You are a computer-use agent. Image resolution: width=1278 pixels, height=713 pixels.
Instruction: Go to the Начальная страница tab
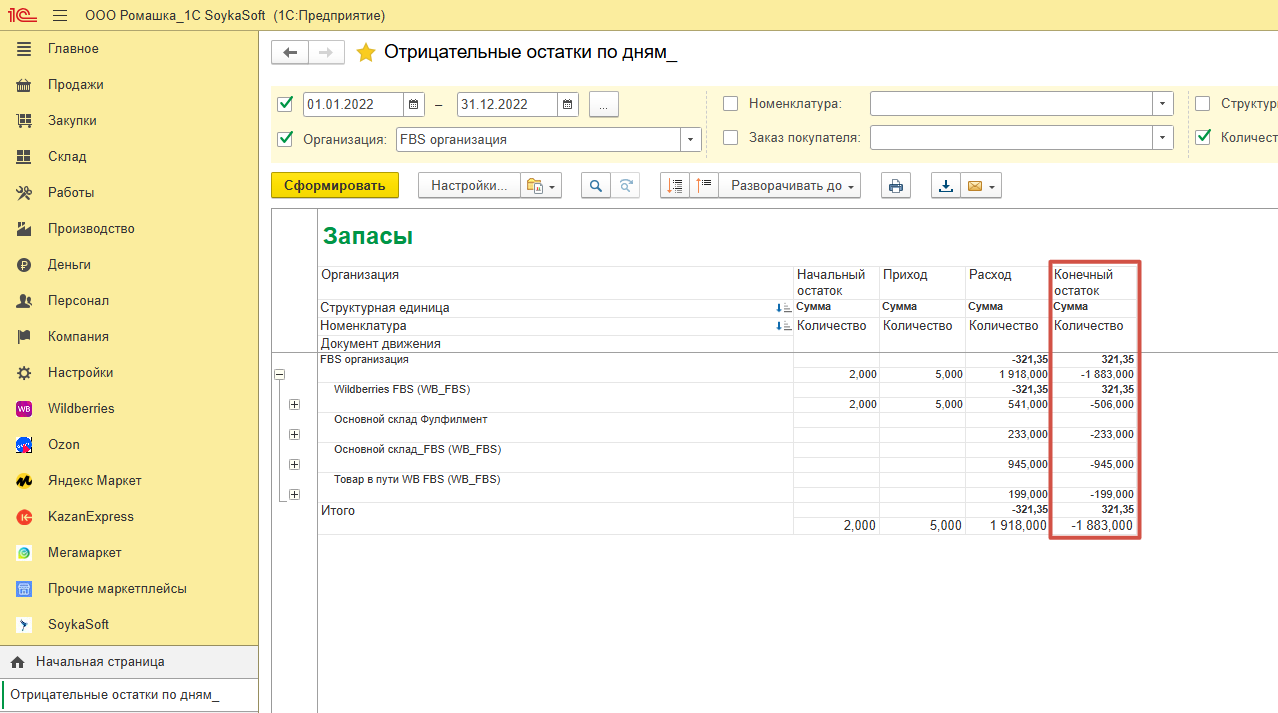click(x=100, y=661)
